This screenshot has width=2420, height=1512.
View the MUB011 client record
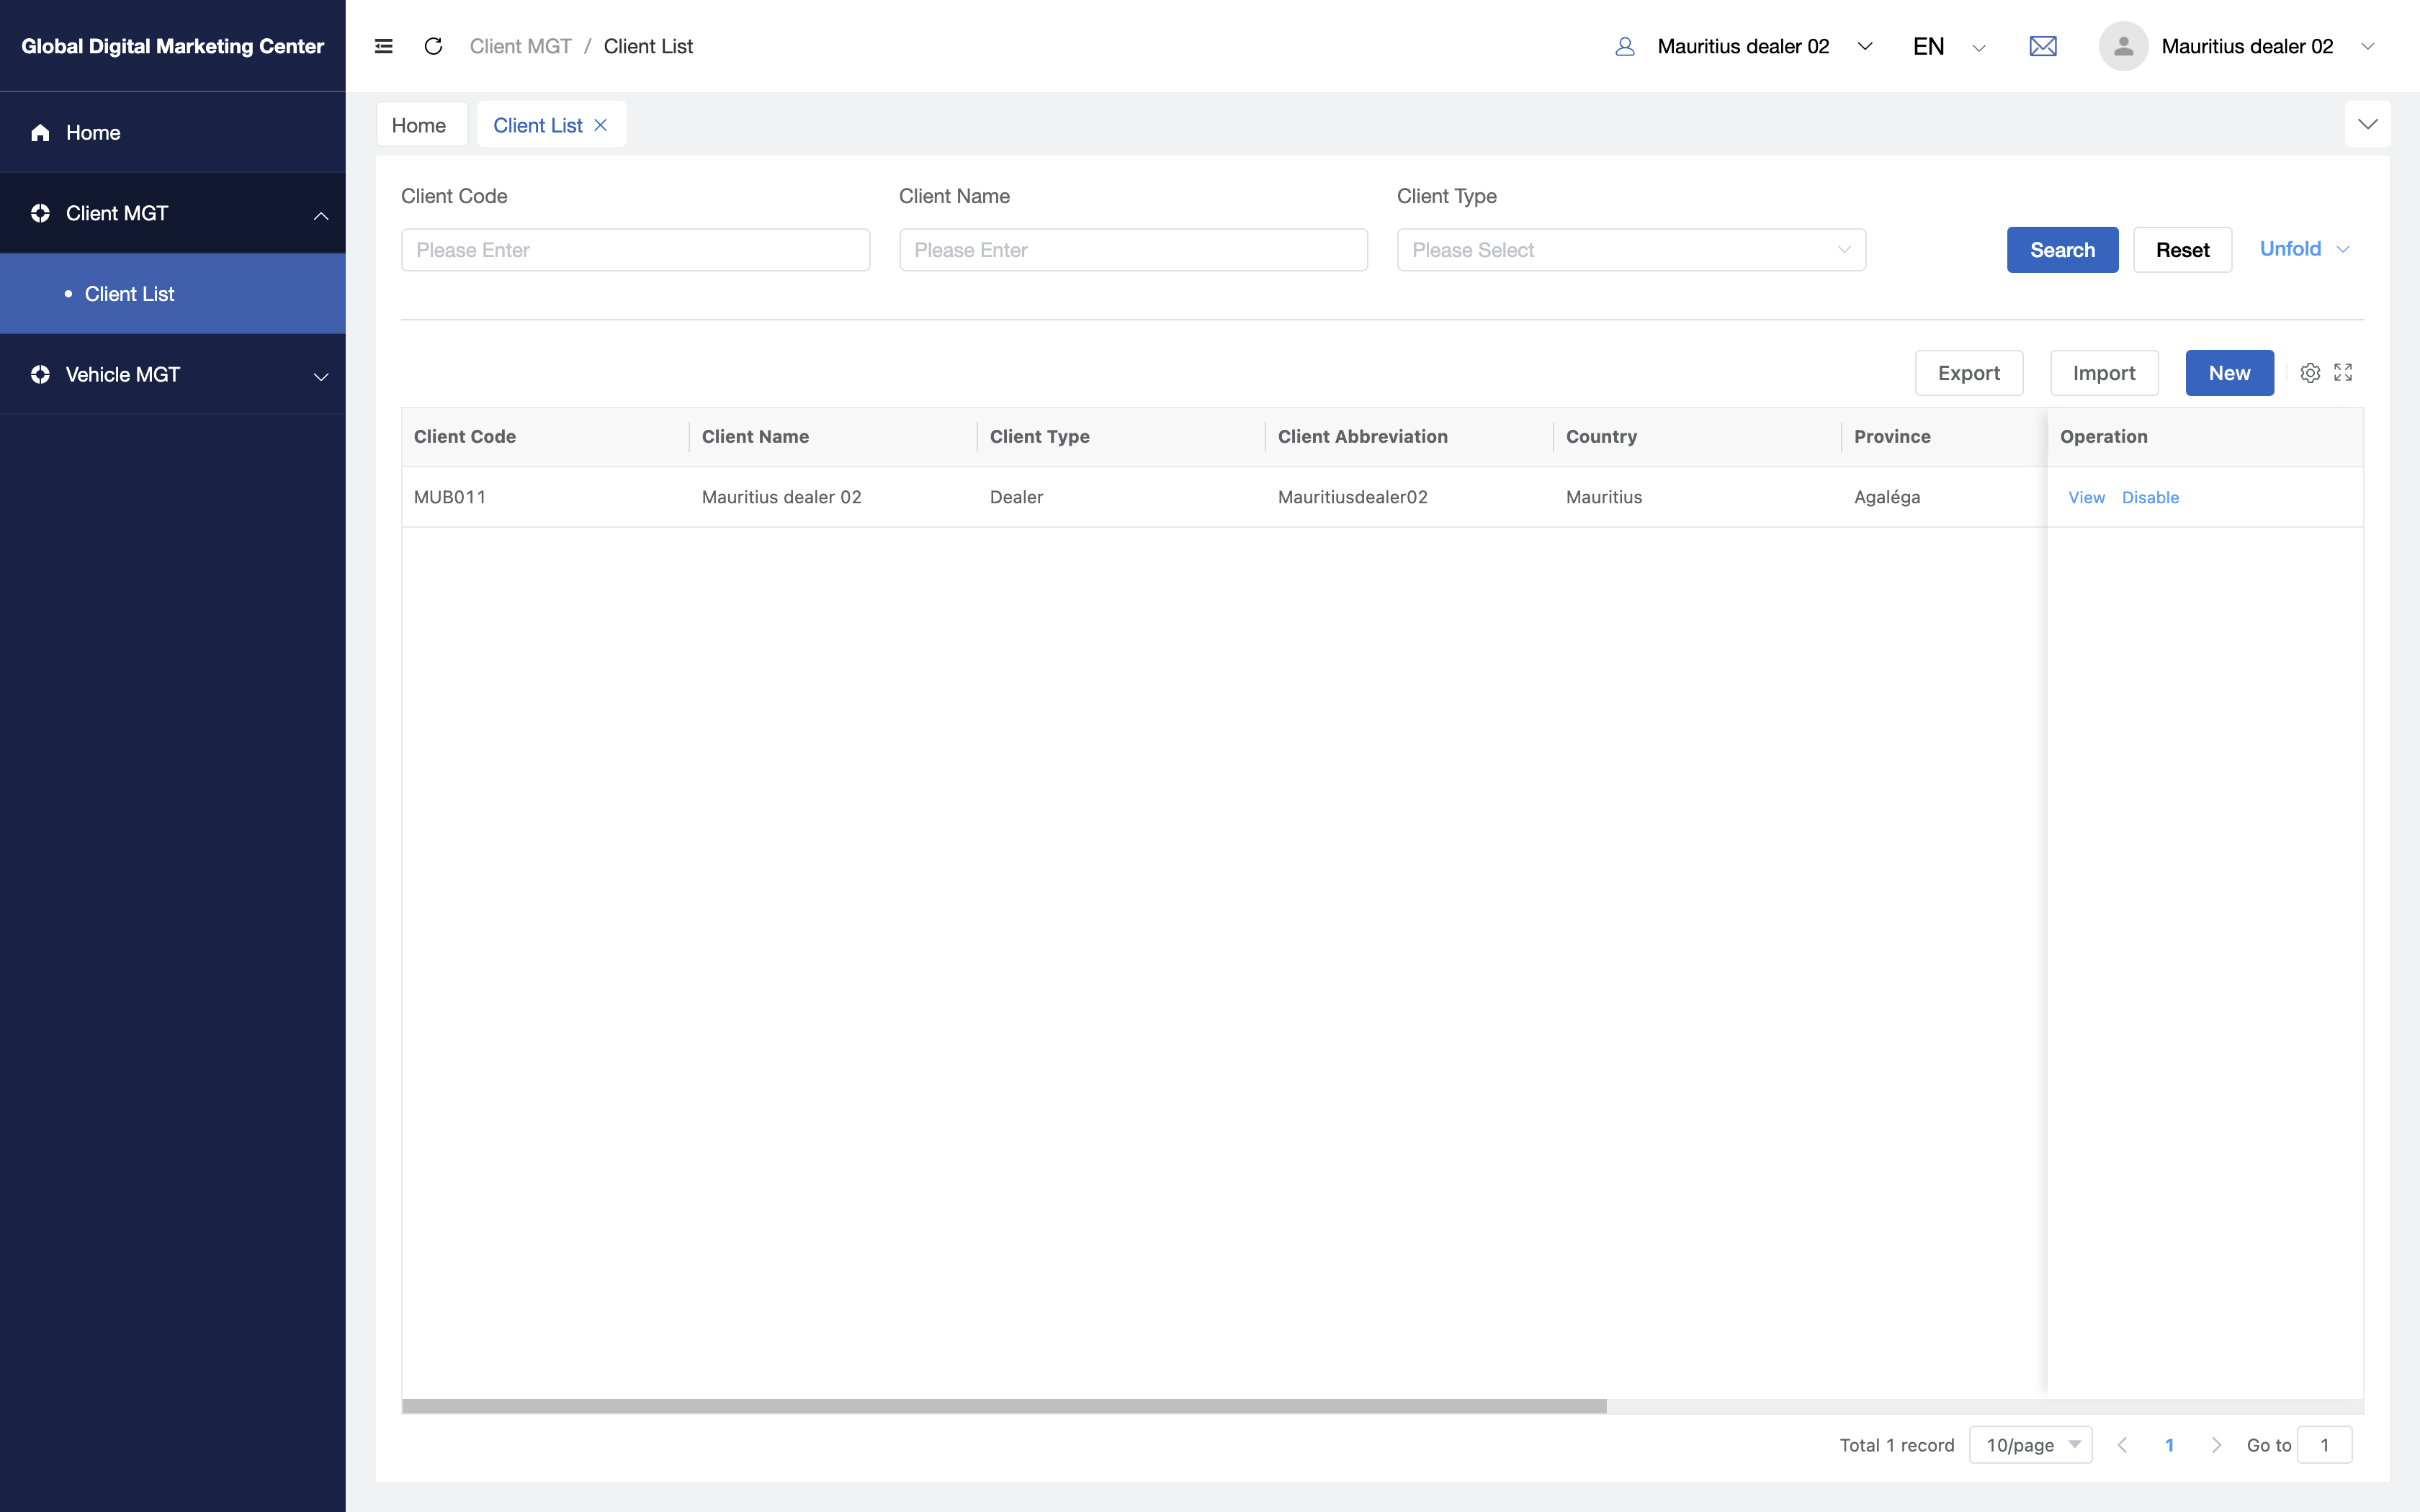2086,497
